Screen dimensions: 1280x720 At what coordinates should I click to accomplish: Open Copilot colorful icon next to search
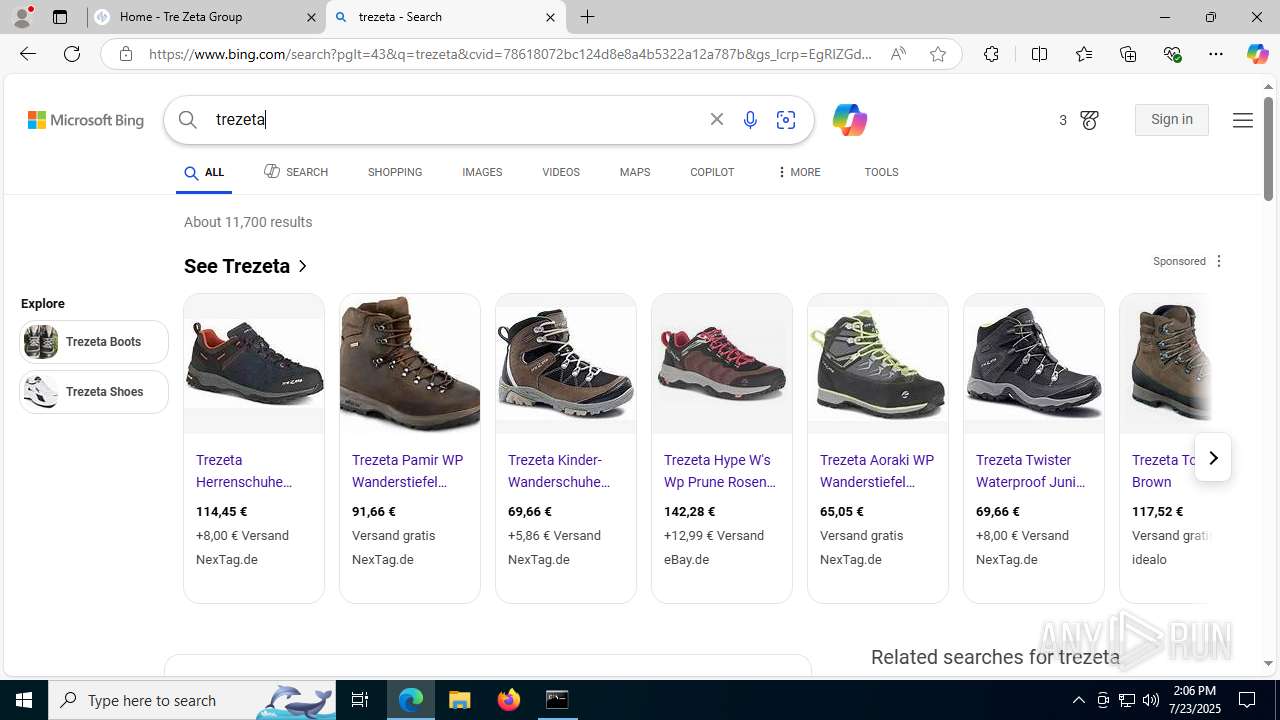pos(849,120)
